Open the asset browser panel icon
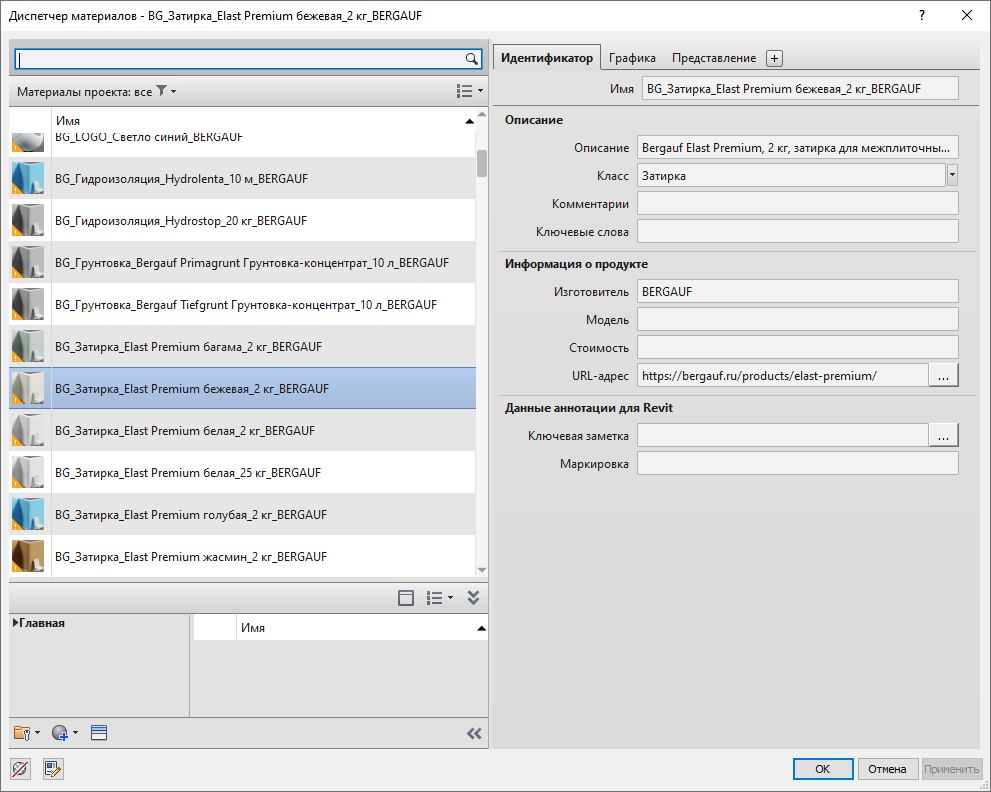 (x=98, y=733)
